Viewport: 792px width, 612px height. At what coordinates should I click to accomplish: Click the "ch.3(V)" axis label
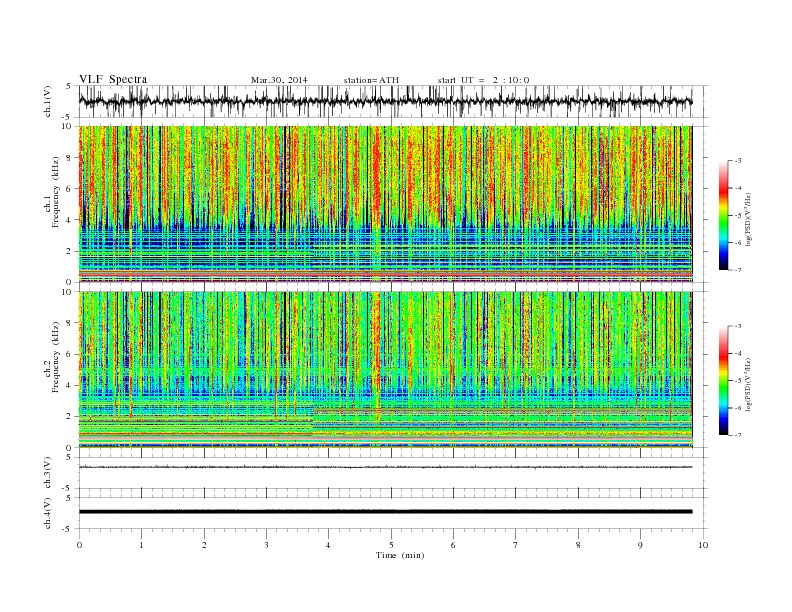click(48, 473)
